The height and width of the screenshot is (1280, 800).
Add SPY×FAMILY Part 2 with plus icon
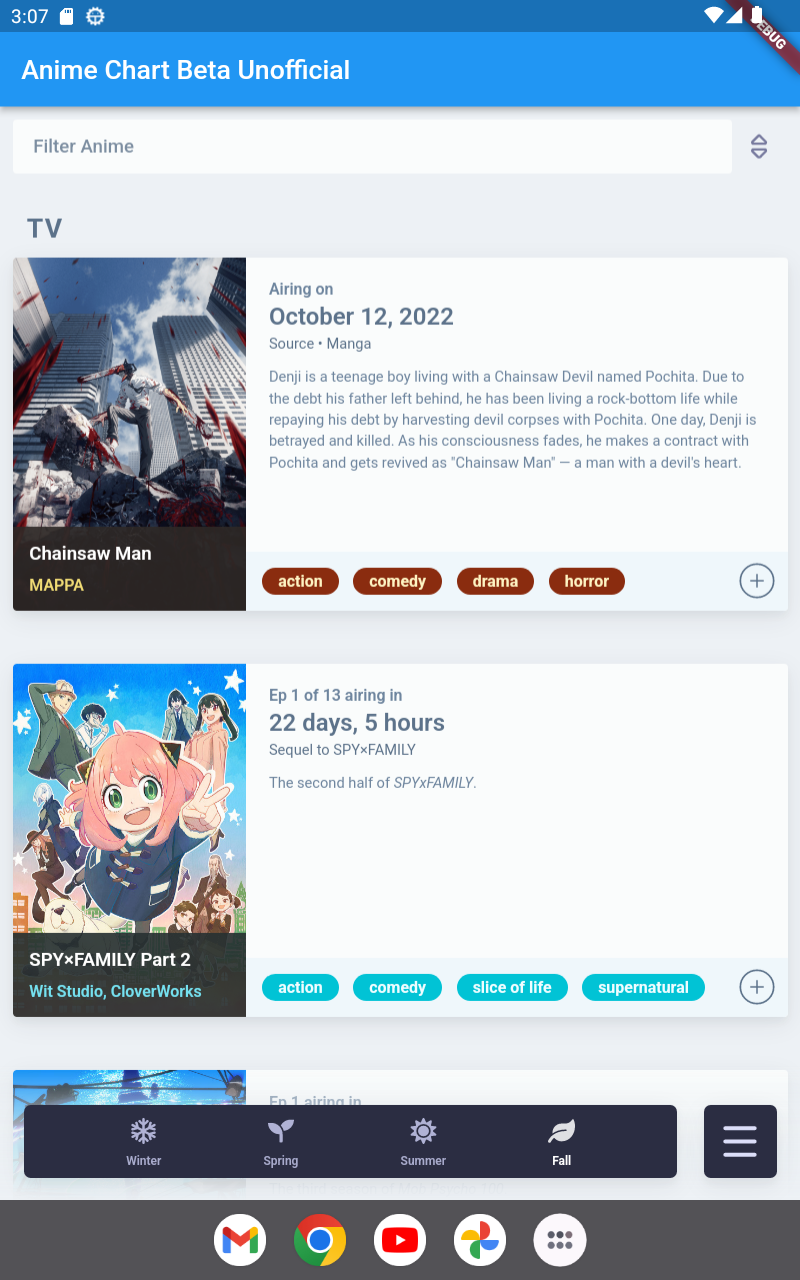[757, 987]
